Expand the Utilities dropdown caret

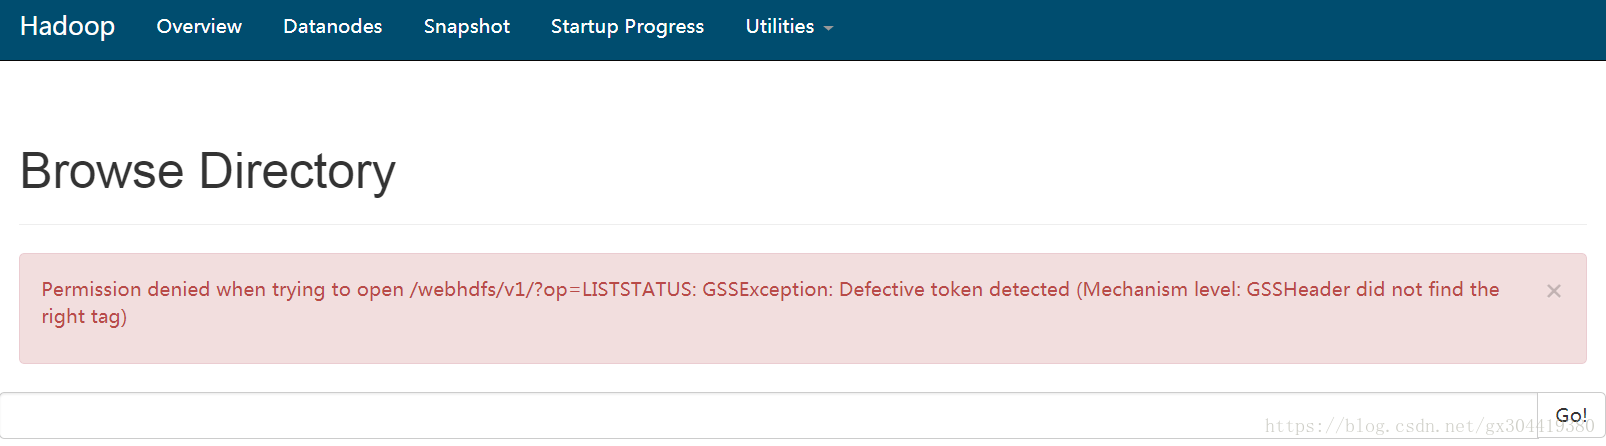tap(828, 28)
